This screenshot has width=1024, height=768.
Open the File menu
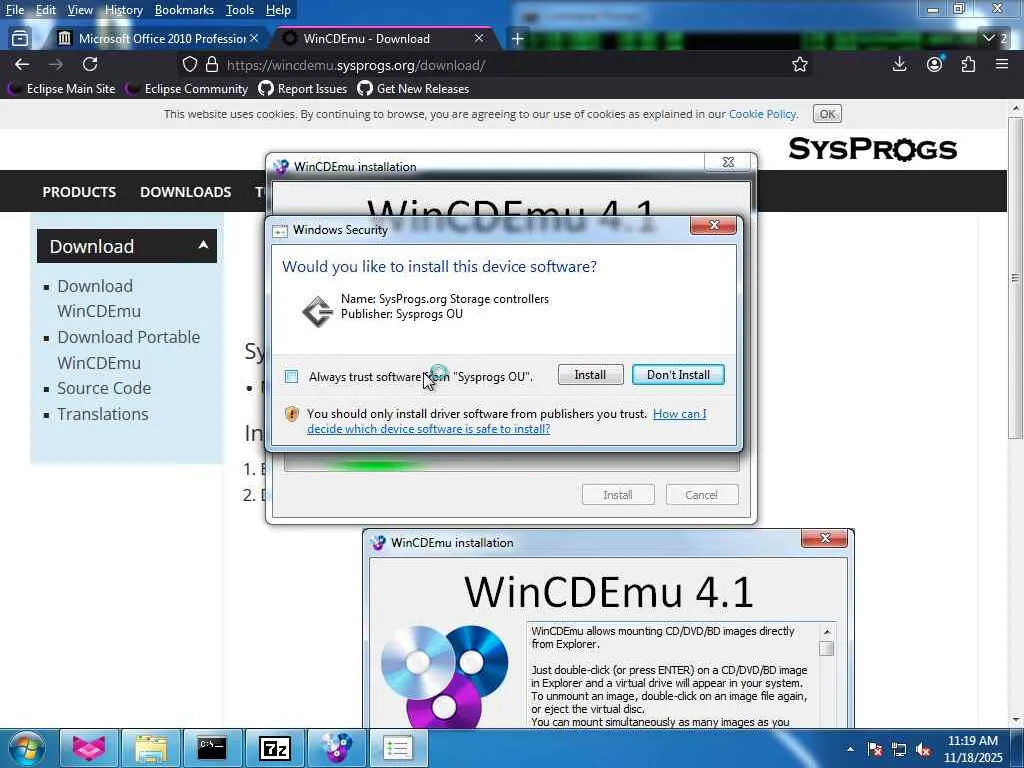tap(14, 10)
